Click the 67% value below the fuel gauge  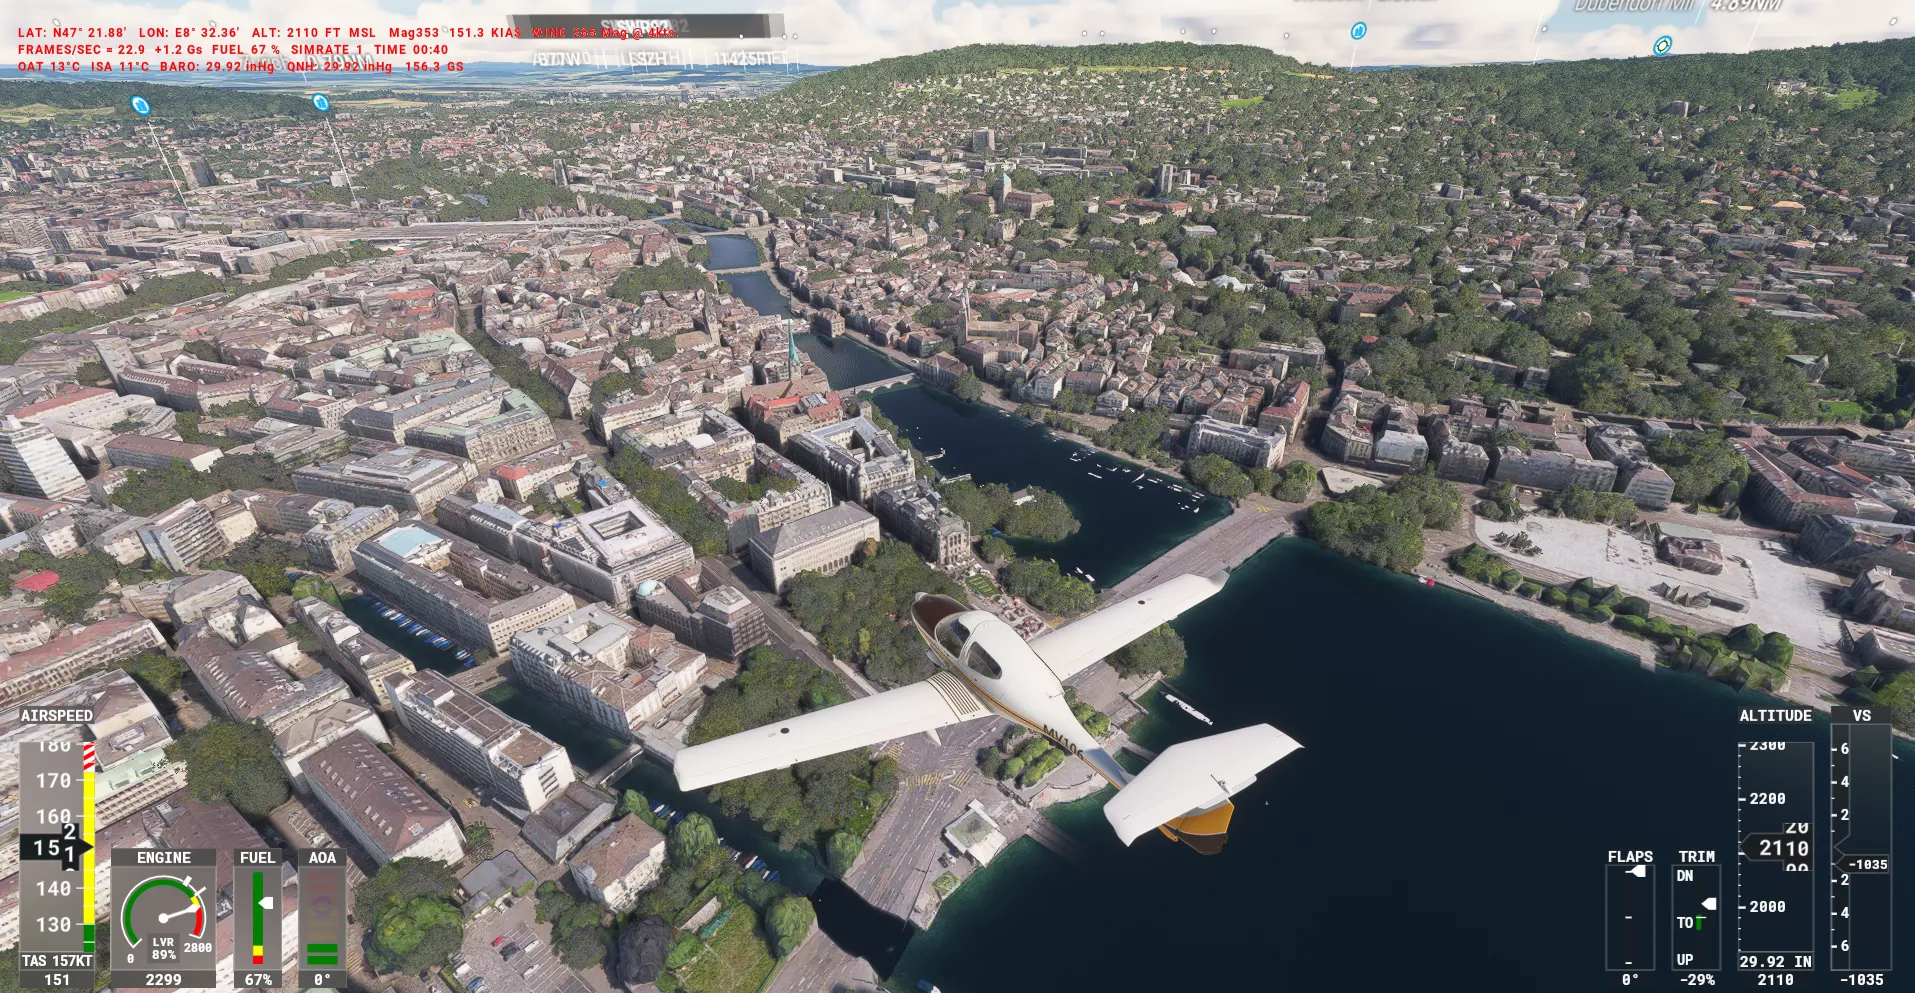pyautogui.click(x=258, y=980)
